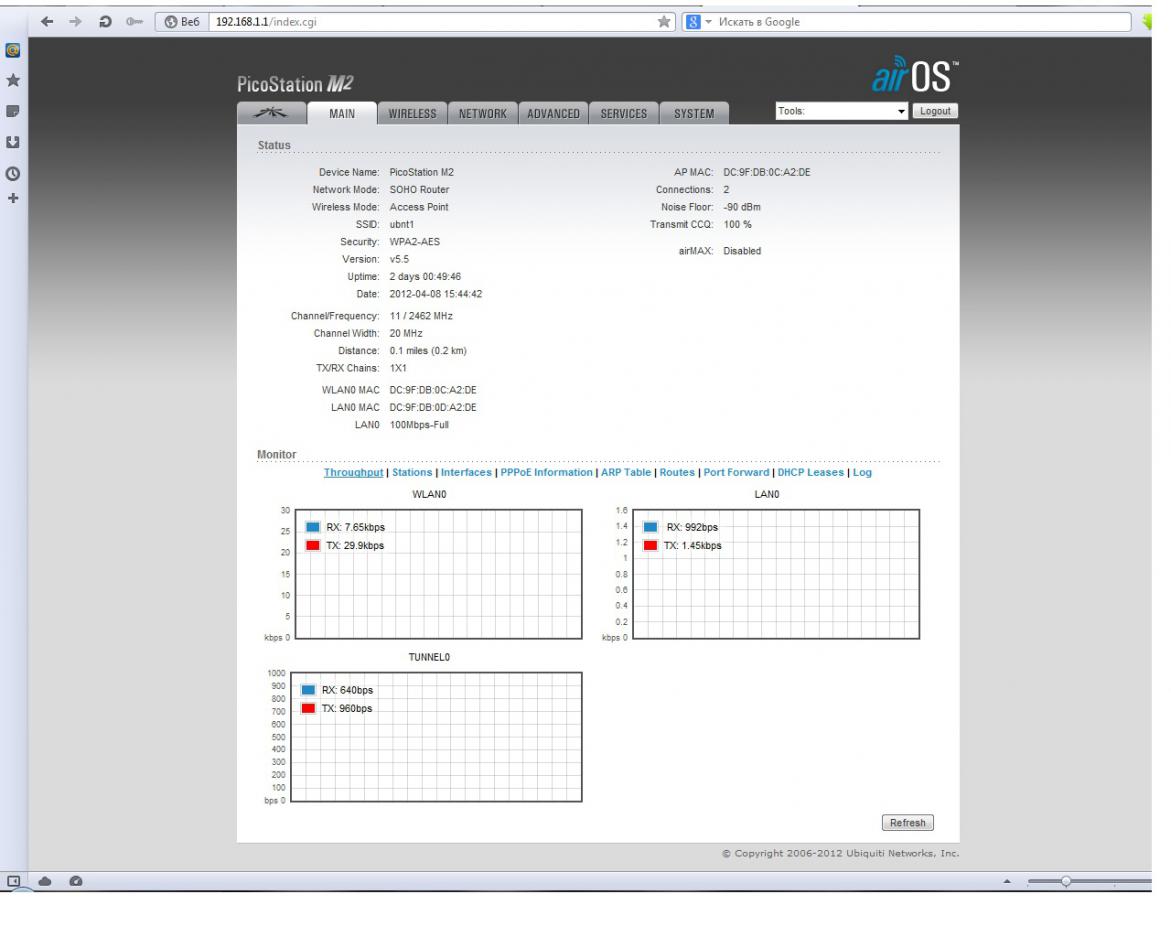Open the Routes link
The height and width of the screenshot is (937, 1171).
[x=677, y=473]
